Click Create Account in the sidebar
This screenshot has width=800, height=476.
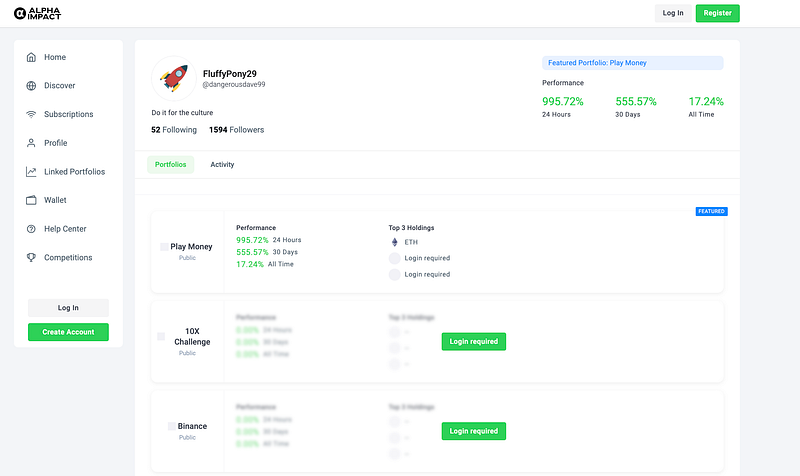pos(68,332)
